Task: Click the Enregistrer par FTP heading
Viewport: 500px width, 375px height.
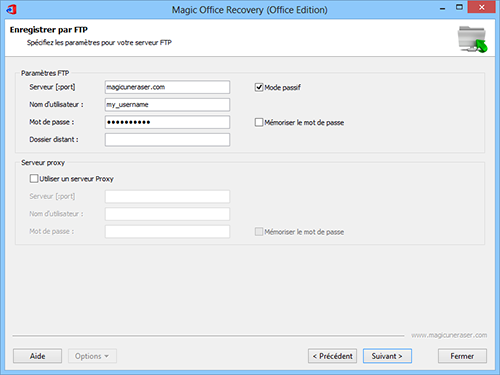Action: (49, 30)
